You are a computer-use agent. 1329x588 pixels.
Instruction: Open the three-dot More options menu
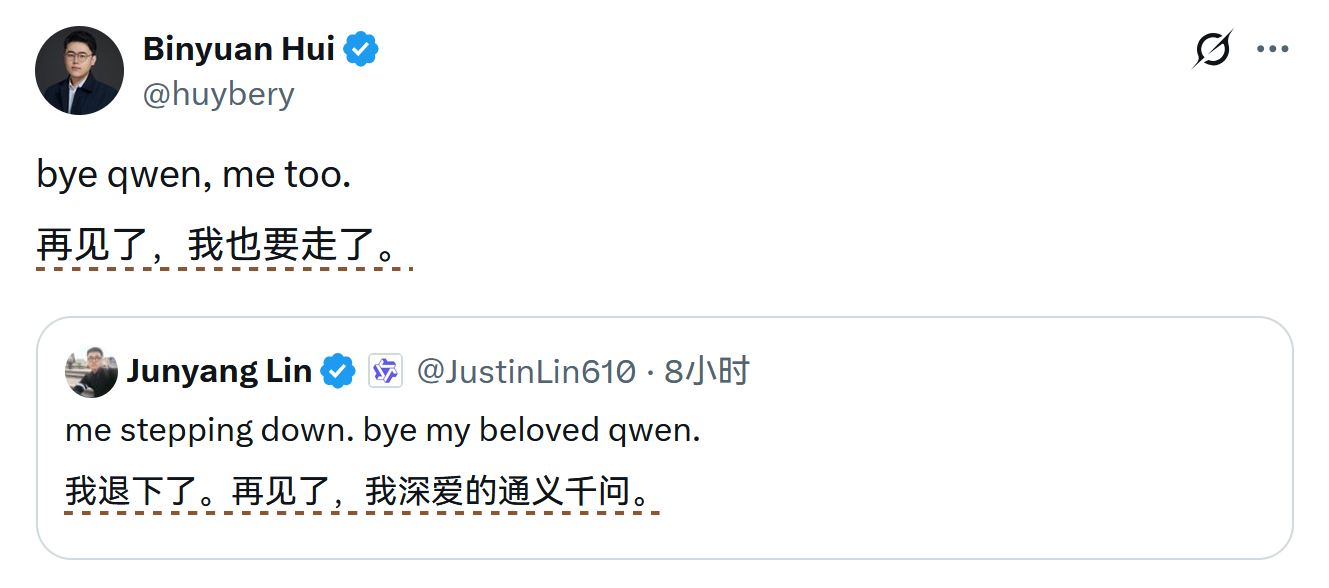click(1272, 49)
